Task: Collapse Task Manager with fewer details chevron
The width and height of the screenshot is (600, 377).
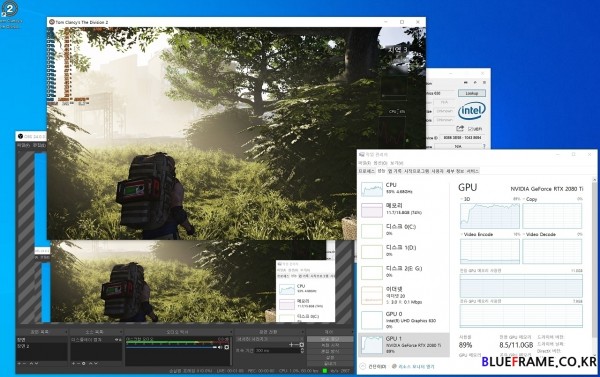Action: 363,366
